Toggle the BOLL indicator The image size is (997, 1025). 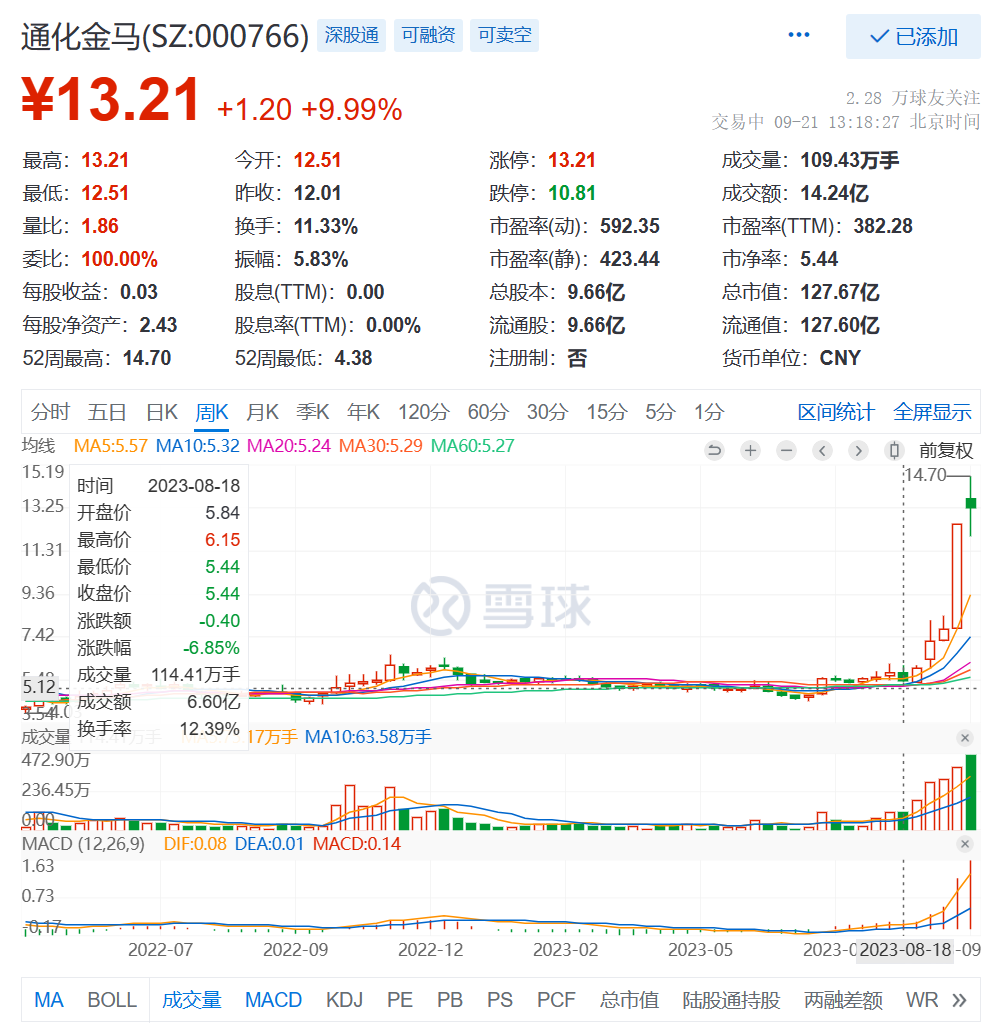pos(112,1000)
